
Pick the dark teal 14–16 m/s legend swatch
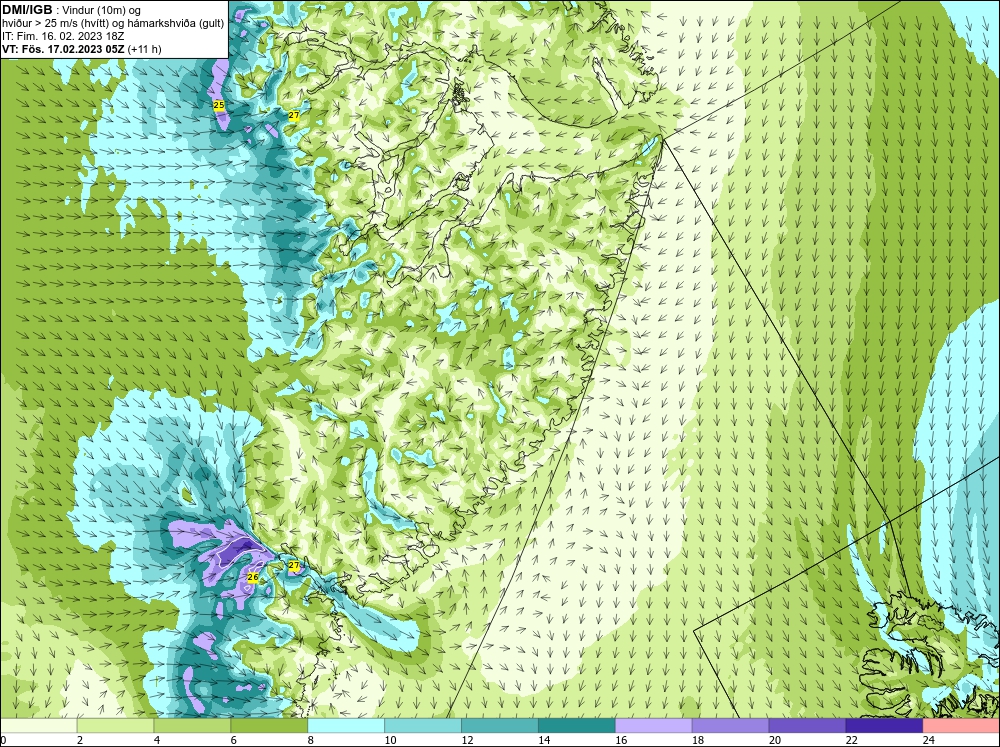coord(577,726)
